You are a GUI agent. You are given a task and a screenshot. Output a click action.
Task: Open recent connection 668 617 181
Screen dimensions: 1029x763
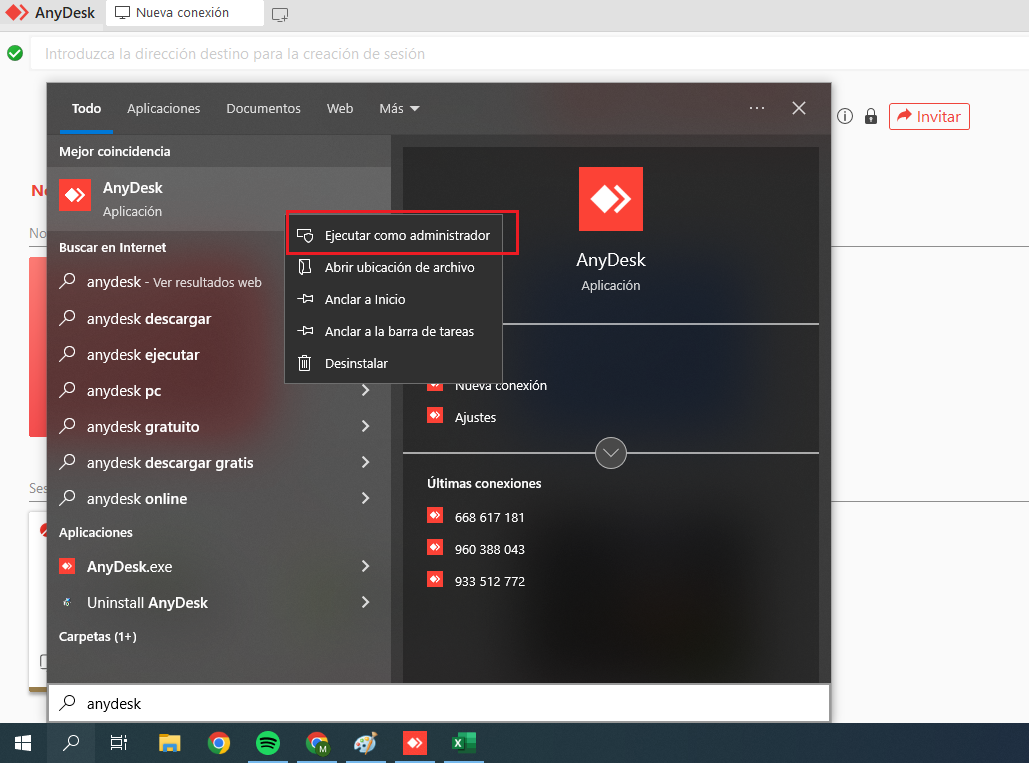[x=489, y=517]
